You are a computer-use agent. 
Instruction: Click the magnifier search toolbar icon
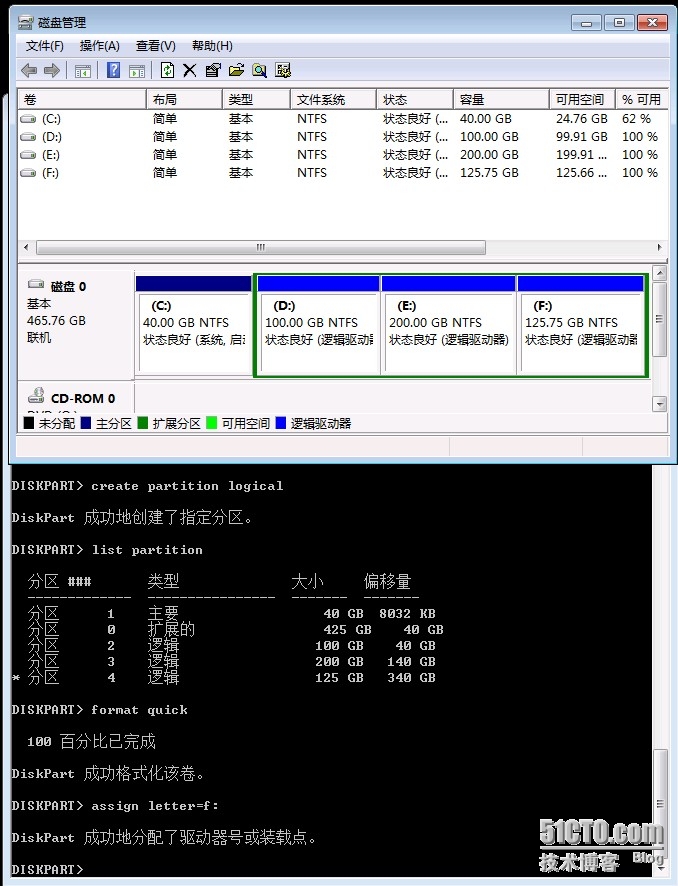coord(259,71)
